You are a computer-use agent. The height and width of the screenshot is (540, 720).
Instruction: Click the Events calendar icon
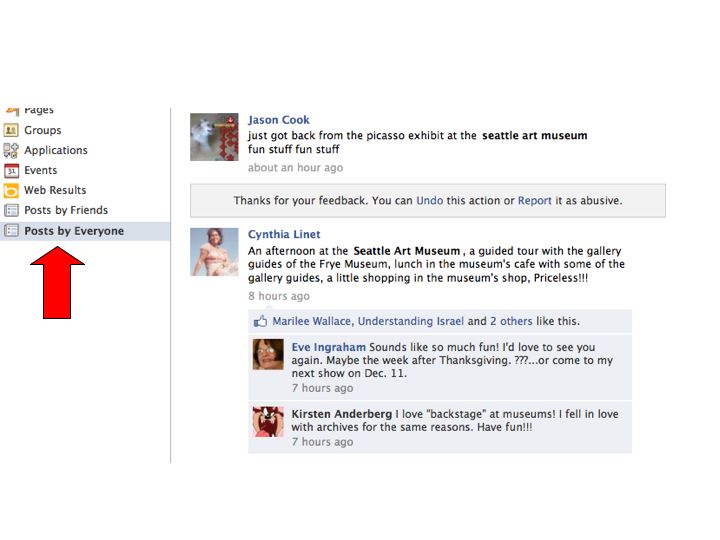coord(11,170)
